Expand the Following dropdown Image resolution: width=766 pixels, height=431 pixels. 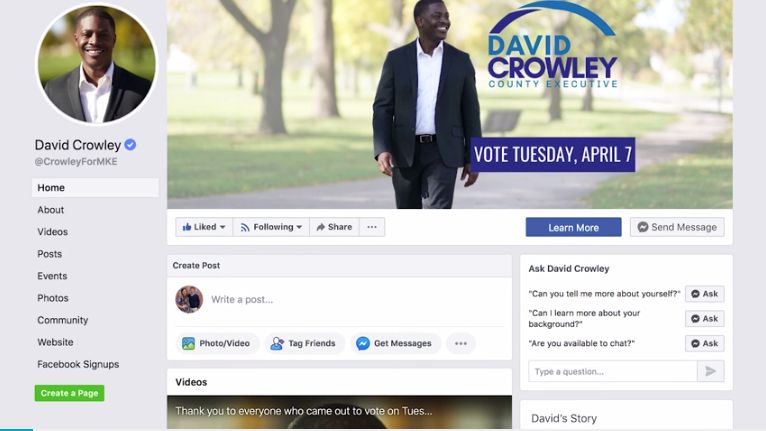pos(271,227)
